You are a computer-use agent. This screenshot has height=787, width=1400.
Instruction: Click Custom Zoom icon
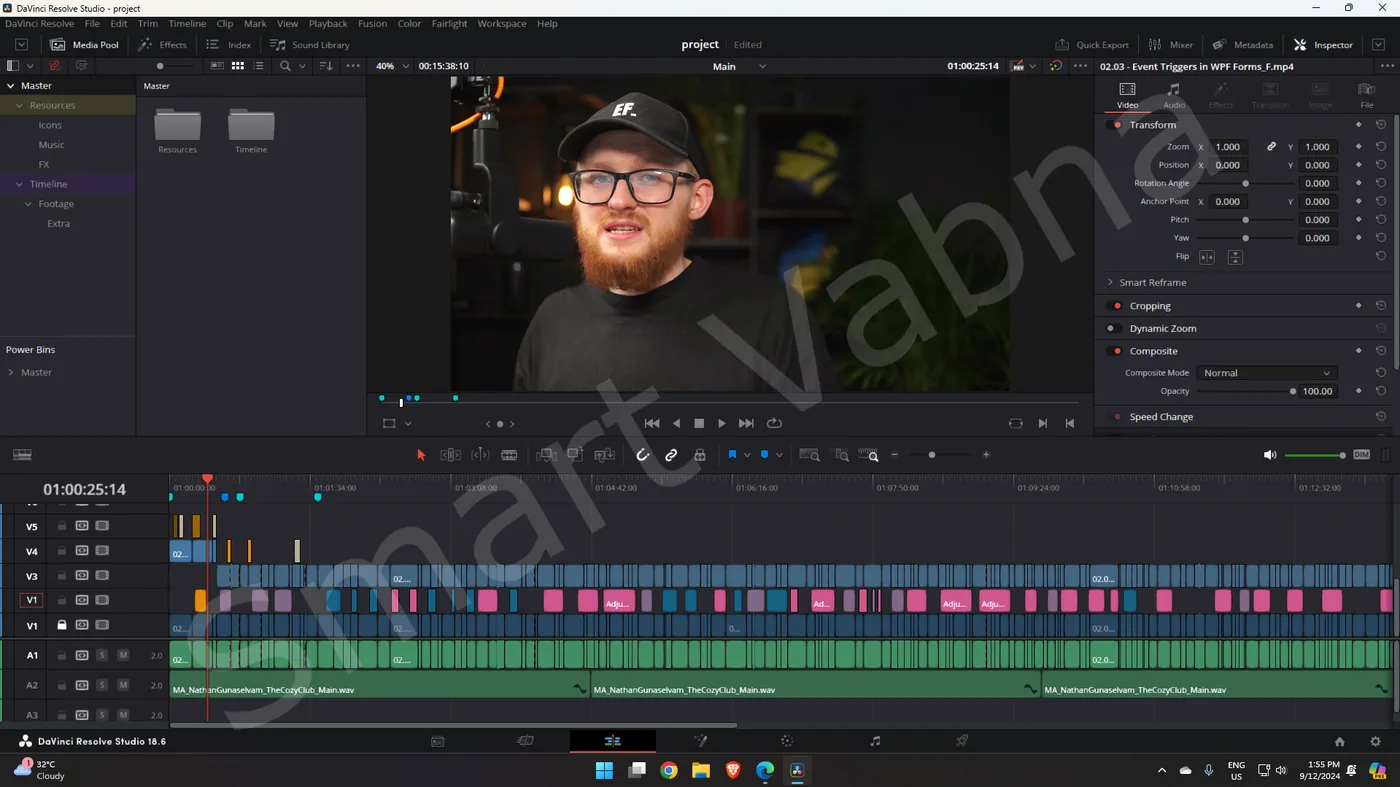coord(869,455)
